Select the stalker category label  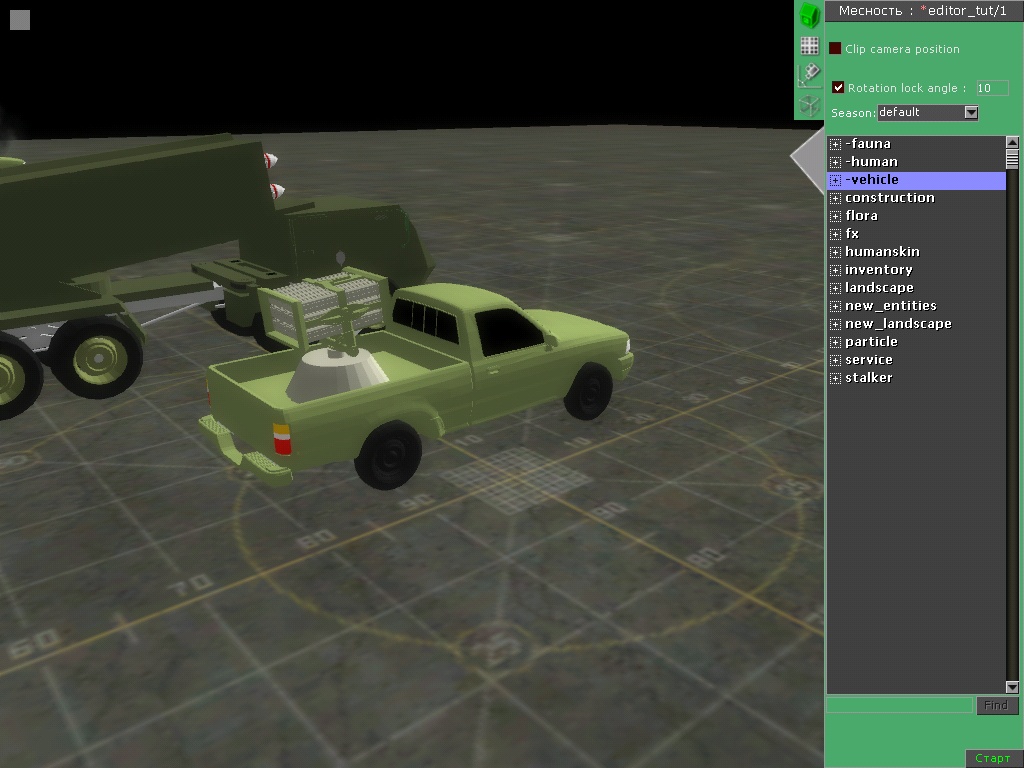[x=869, y=377]
